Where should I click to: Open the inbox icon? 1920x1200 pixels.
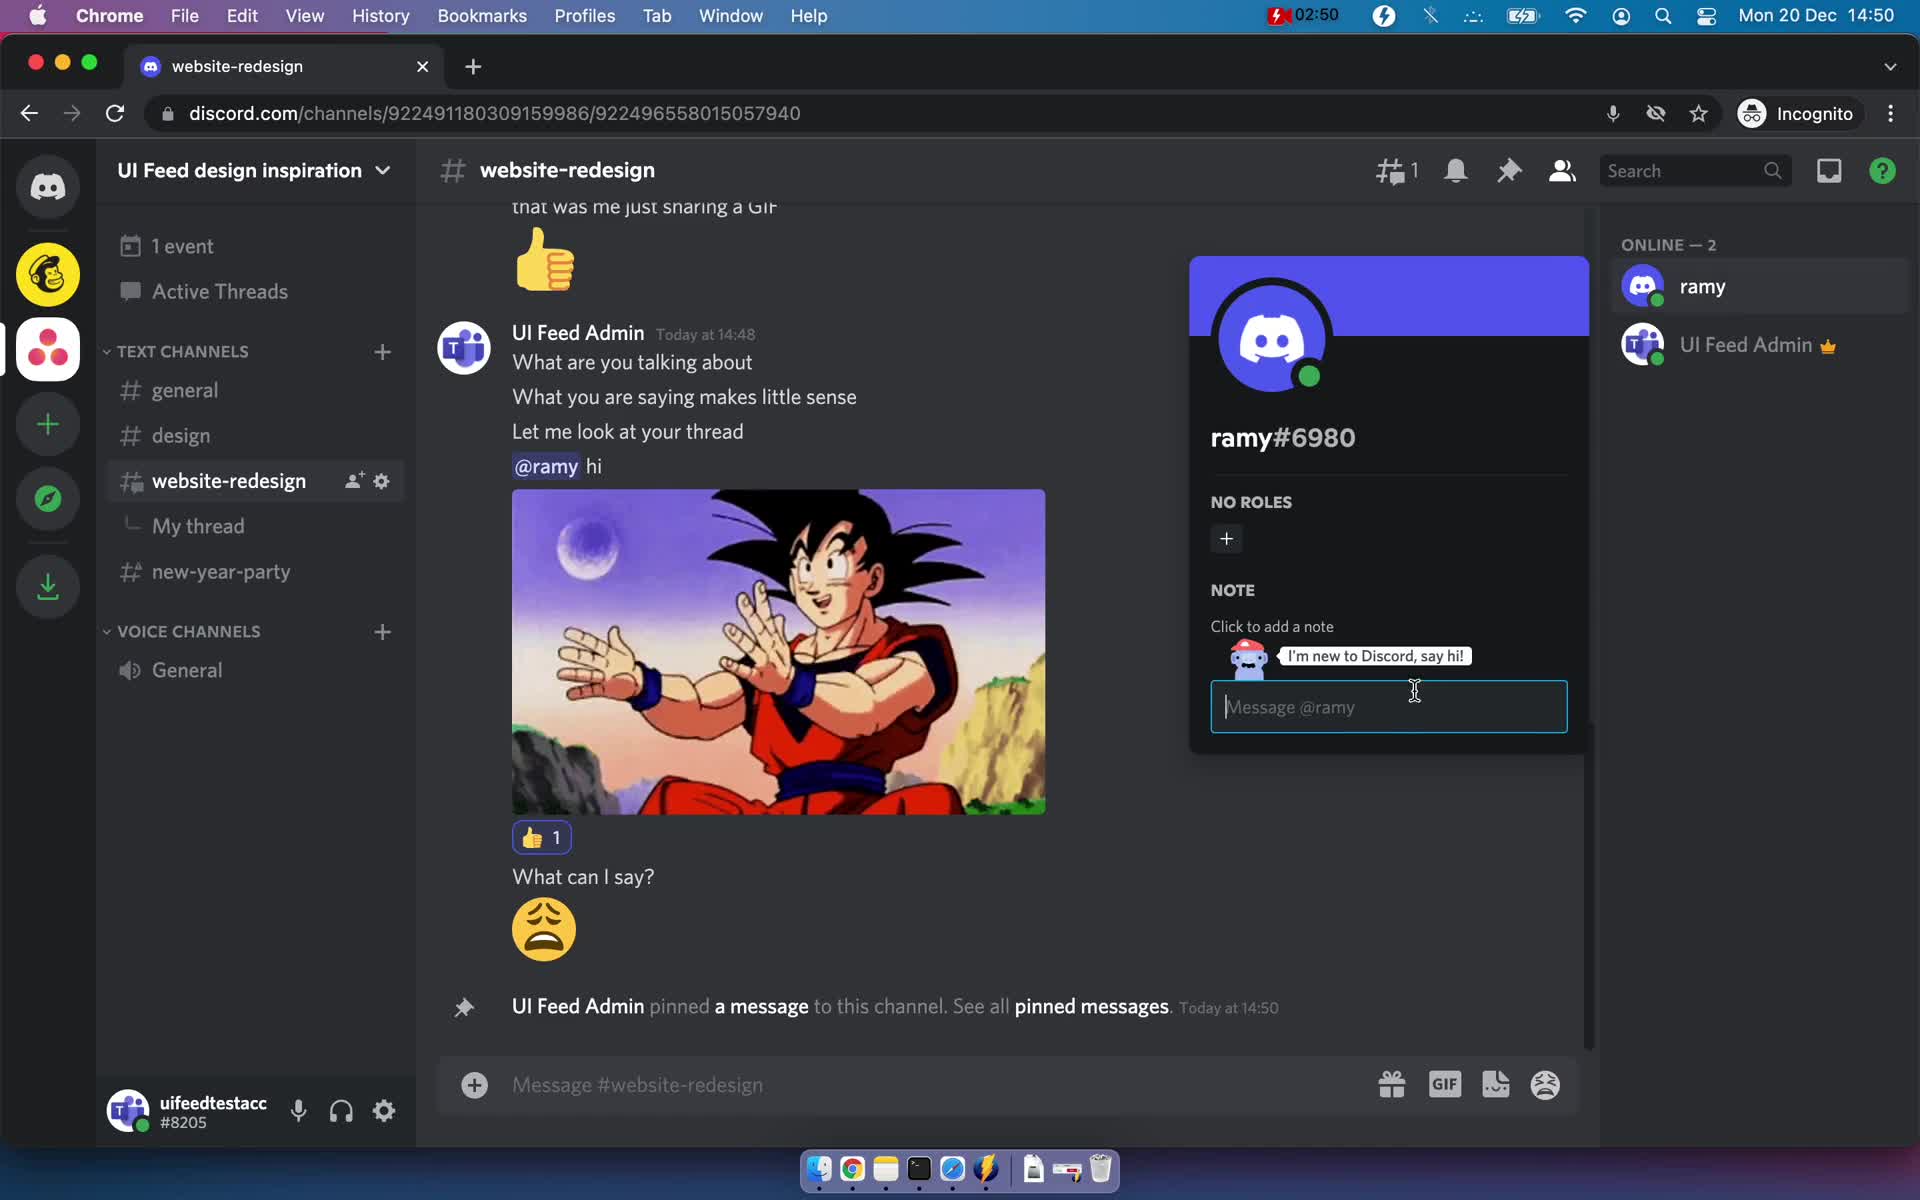pos(1829,171)
